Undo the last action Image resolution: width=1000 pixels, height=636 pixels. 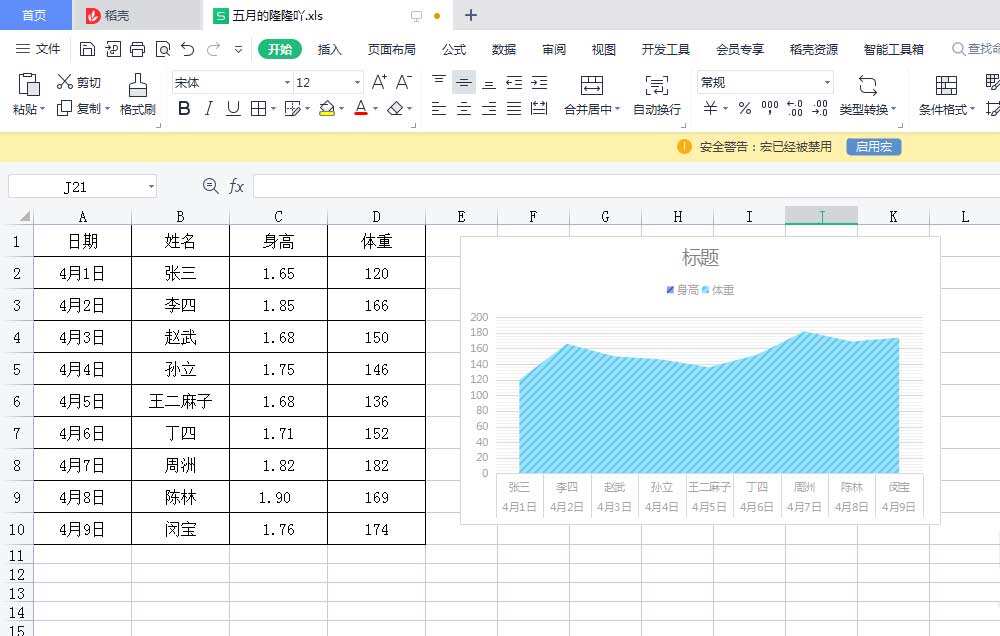[188, 49]
